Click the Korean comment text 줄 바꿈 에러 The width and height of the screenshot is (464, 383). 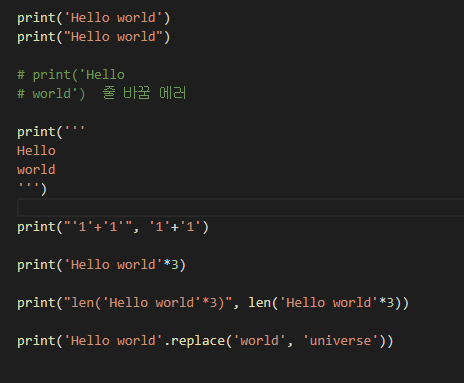[x=144, y=93]
